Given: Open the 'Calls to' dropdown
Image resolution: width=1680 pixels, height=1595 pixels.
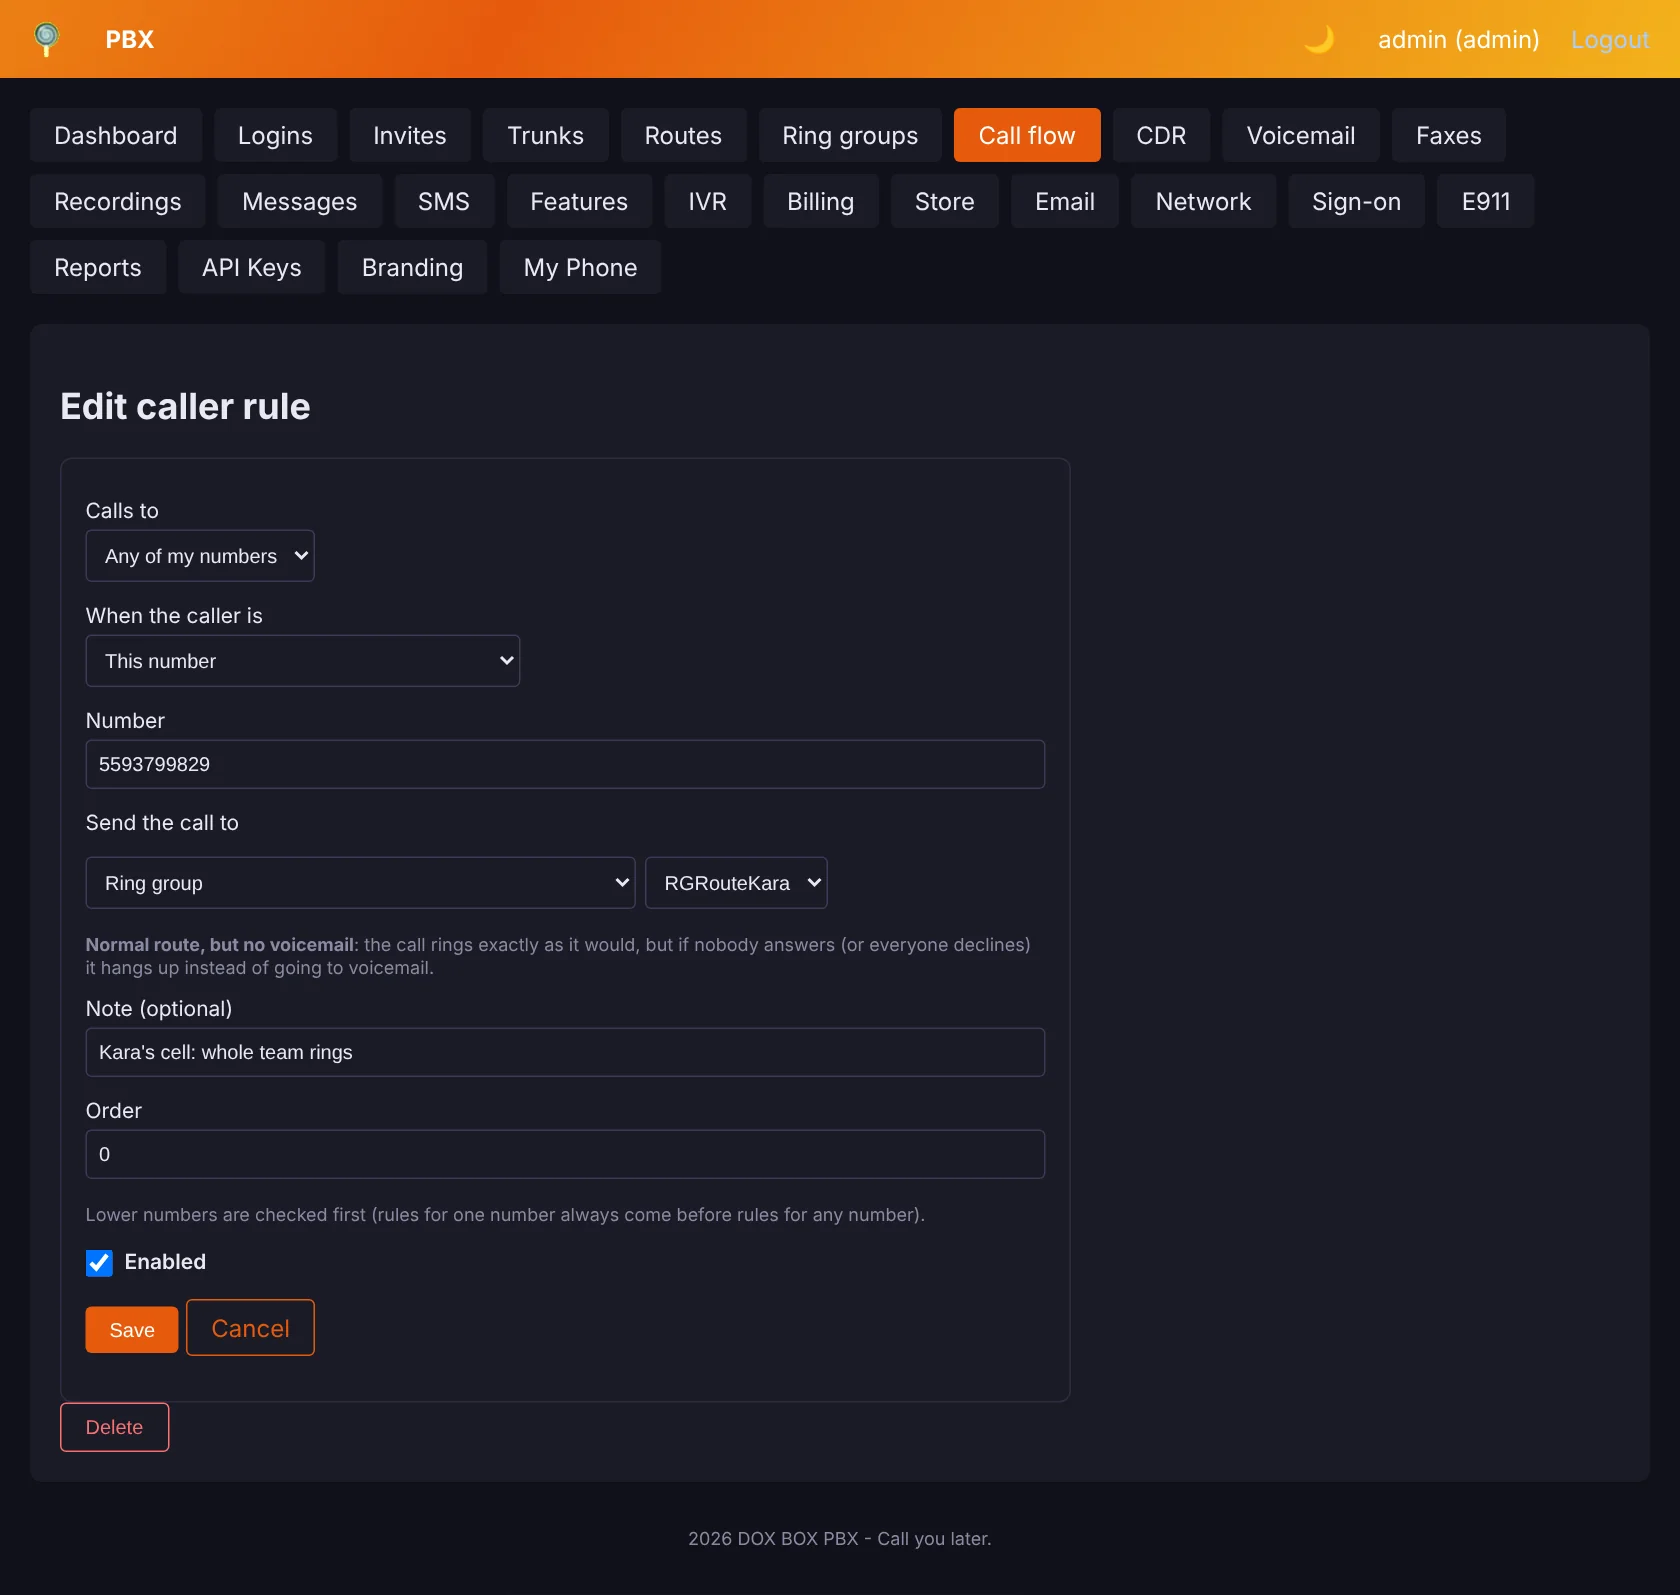Looking at the screenshot, I should point(200,556).
